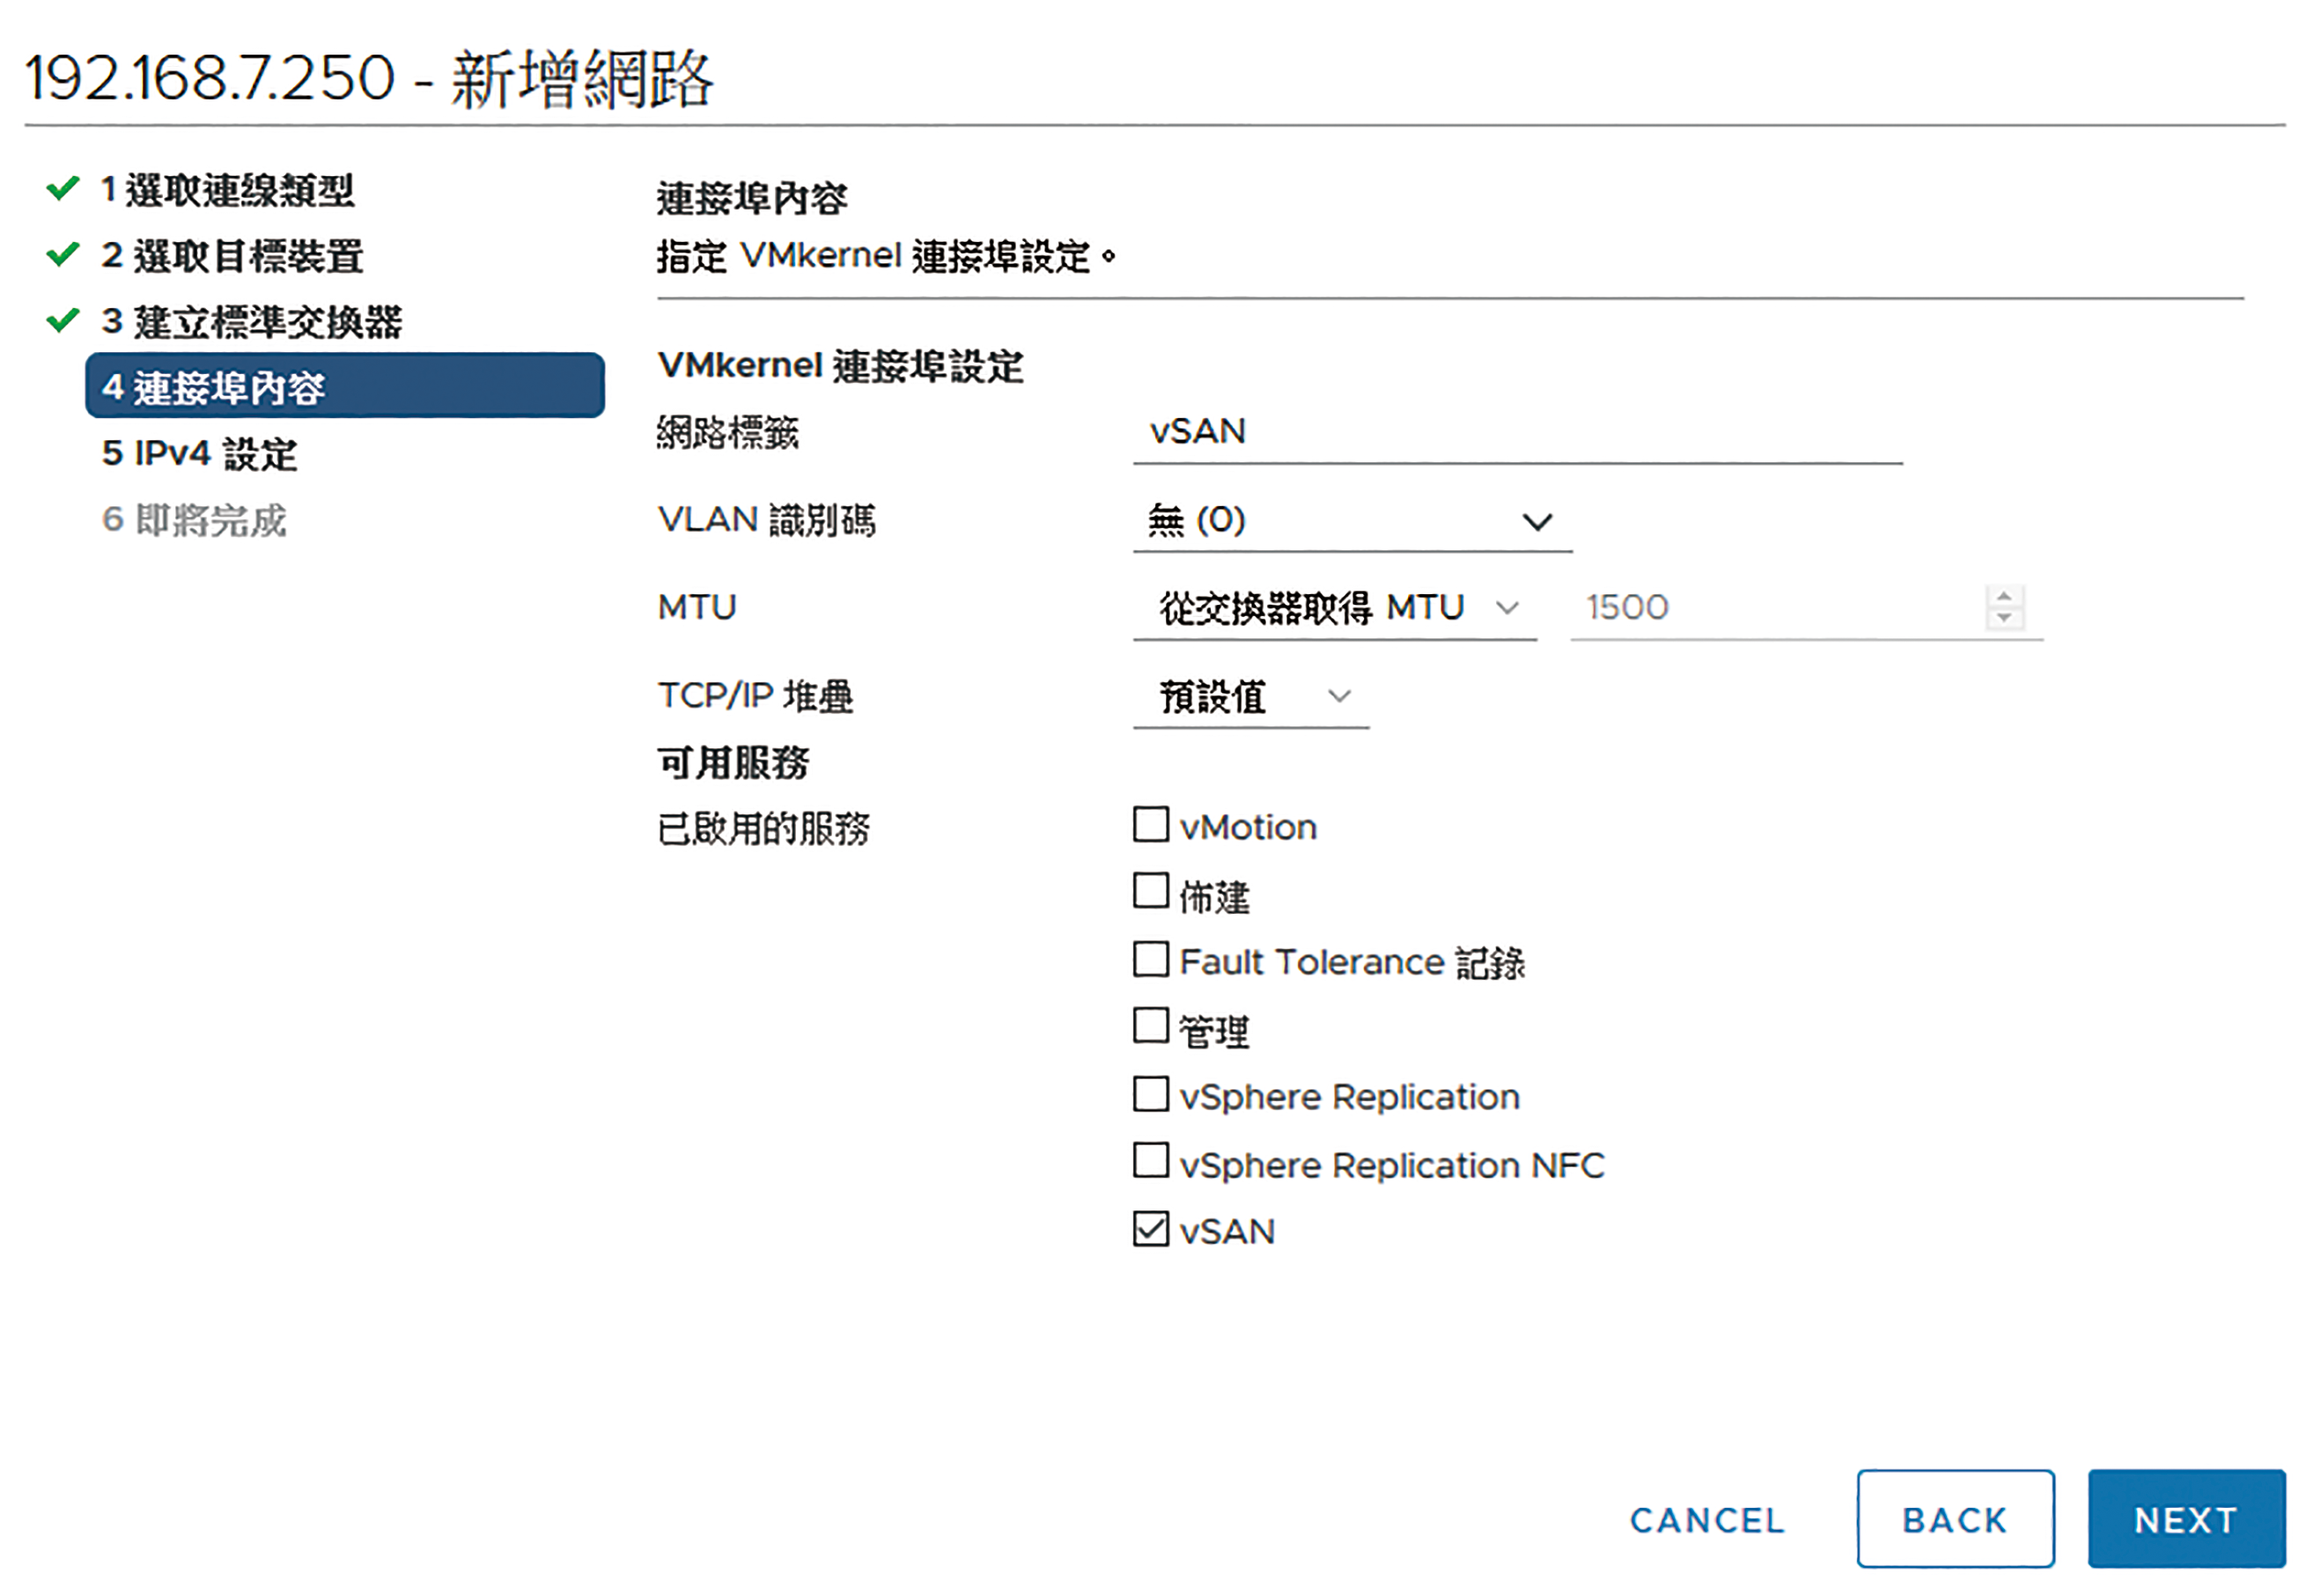2314x1596 pixels.
Task: Go to step 3 建立標準交換器
Action: click(x=251, y=322)
